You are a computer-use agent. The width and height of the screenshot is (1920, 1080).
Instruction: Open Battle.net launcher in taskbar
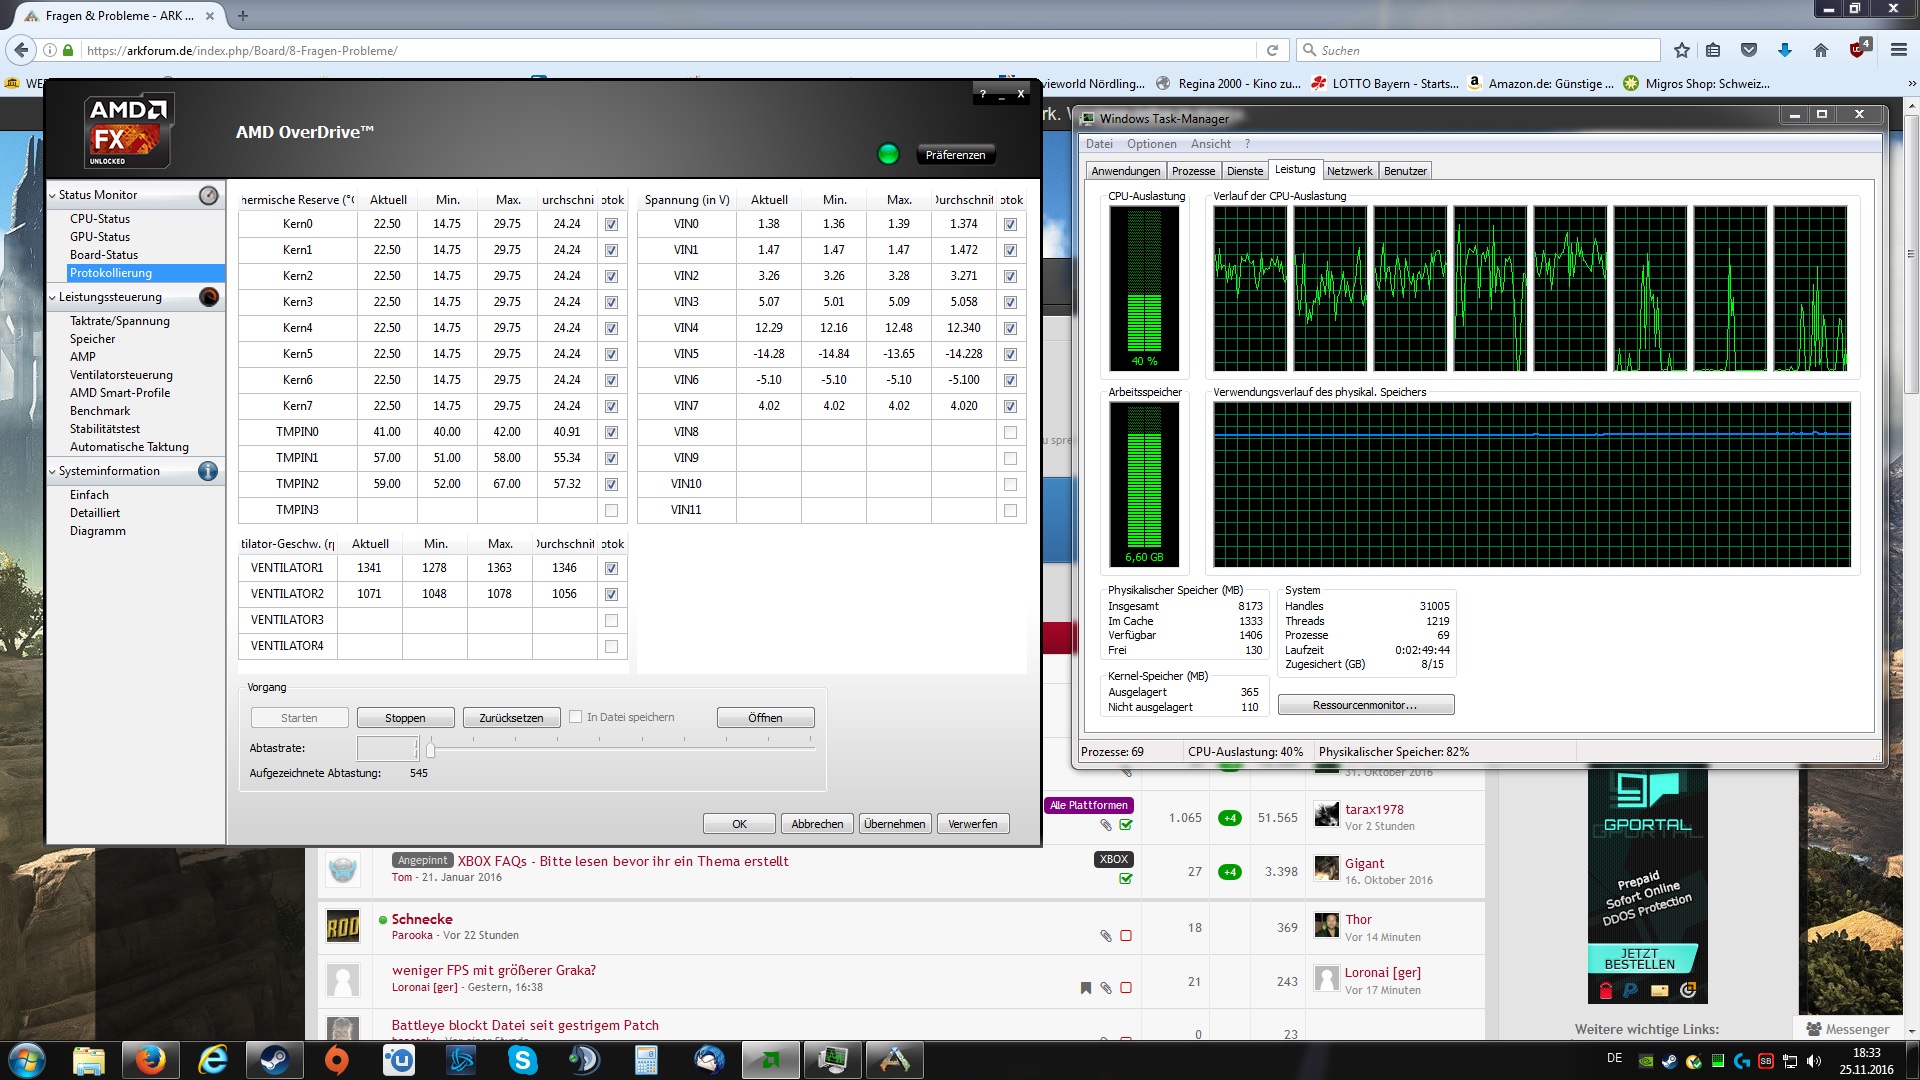point(461,1060)
